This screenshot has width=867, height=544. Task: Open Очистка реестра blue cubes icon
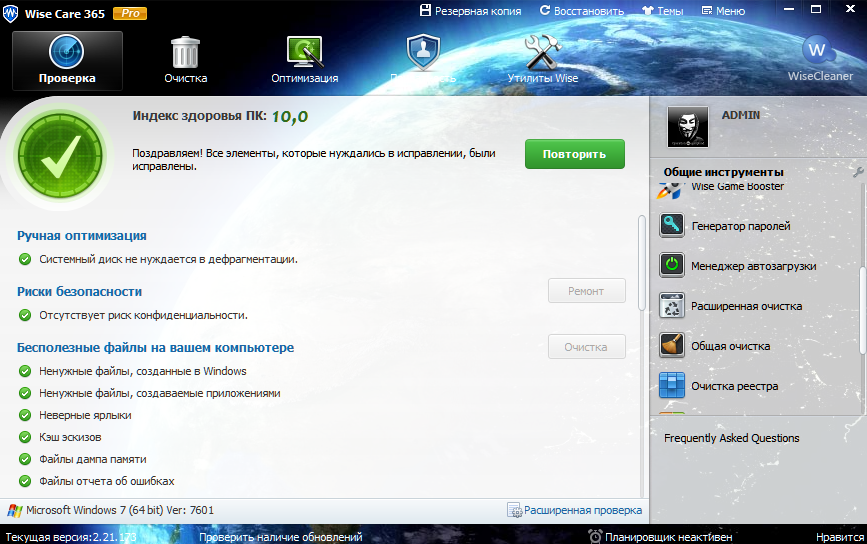click(x=672, y=385)
